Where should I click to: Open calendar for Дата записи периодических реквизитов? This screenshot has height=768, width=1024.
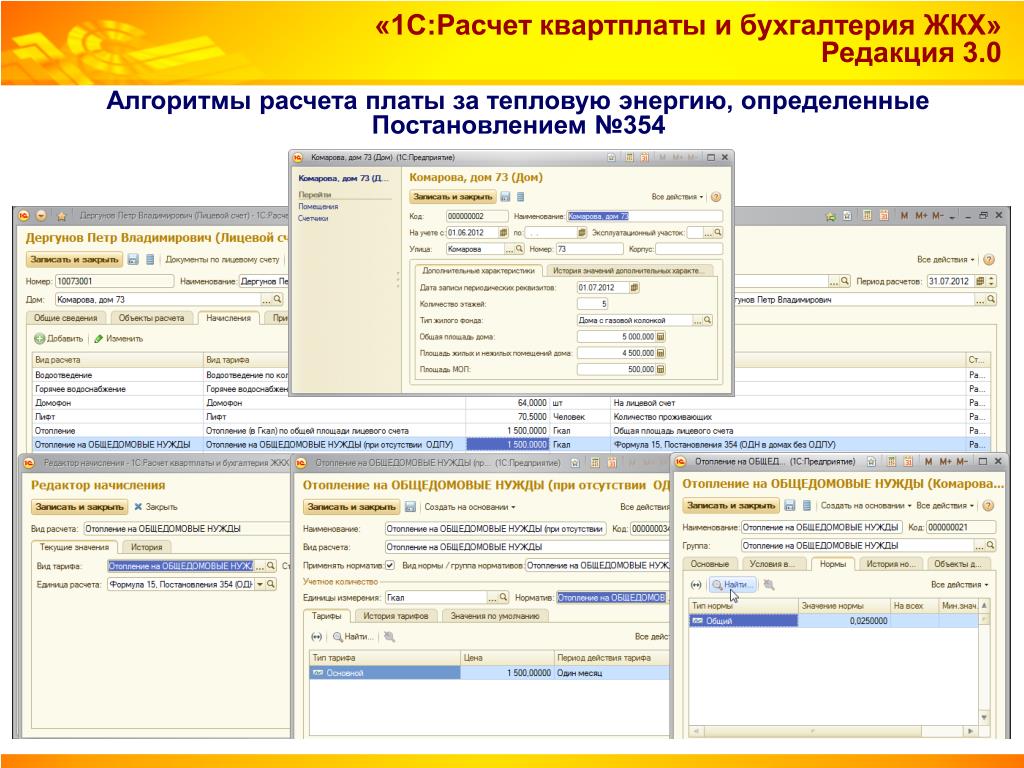(634, 287)
